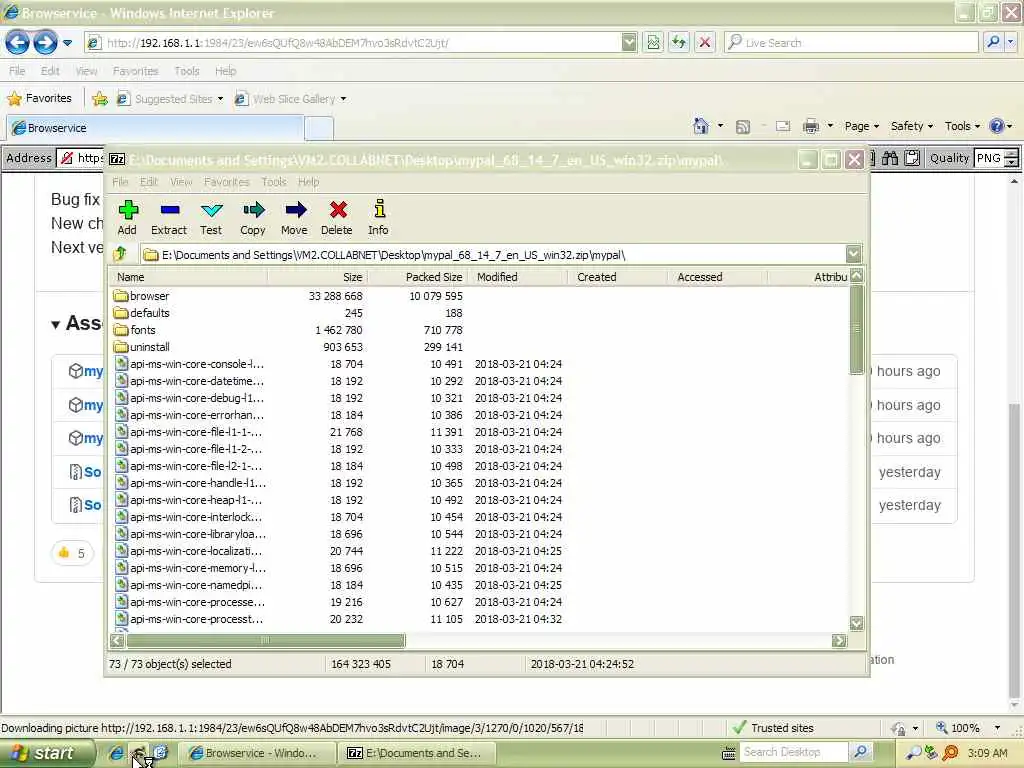Click the Start button

[46, 753]
